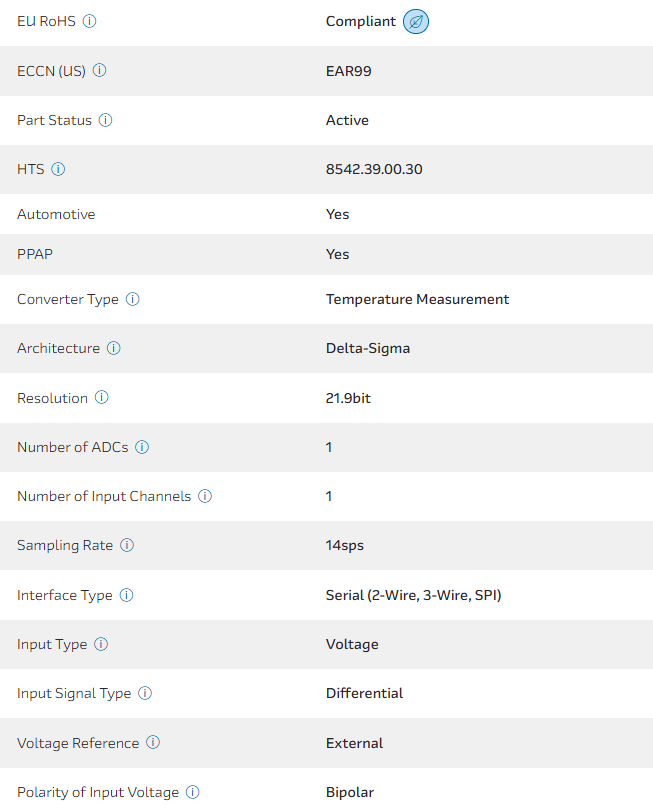Show info for Input Type
653x808 pixels.
[x=101, y=644]
